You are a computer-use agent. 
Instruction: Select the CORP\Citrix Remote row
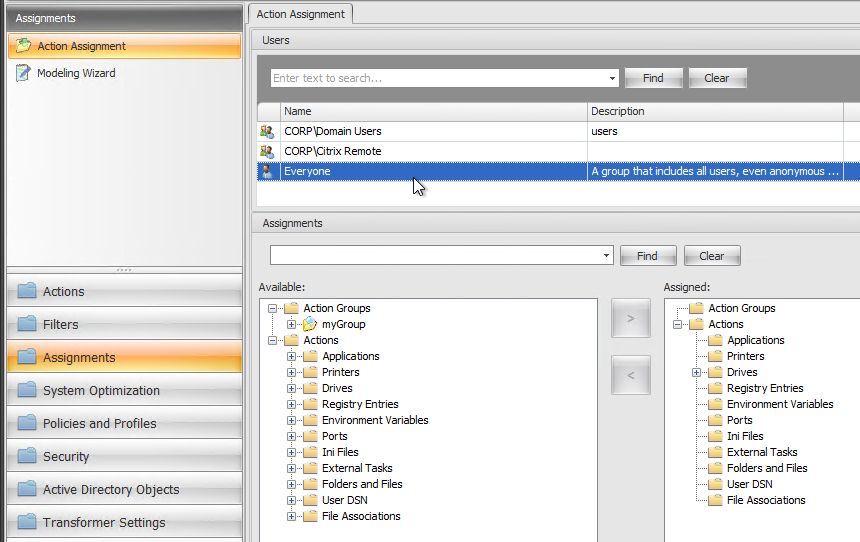(x=558, y=151)
